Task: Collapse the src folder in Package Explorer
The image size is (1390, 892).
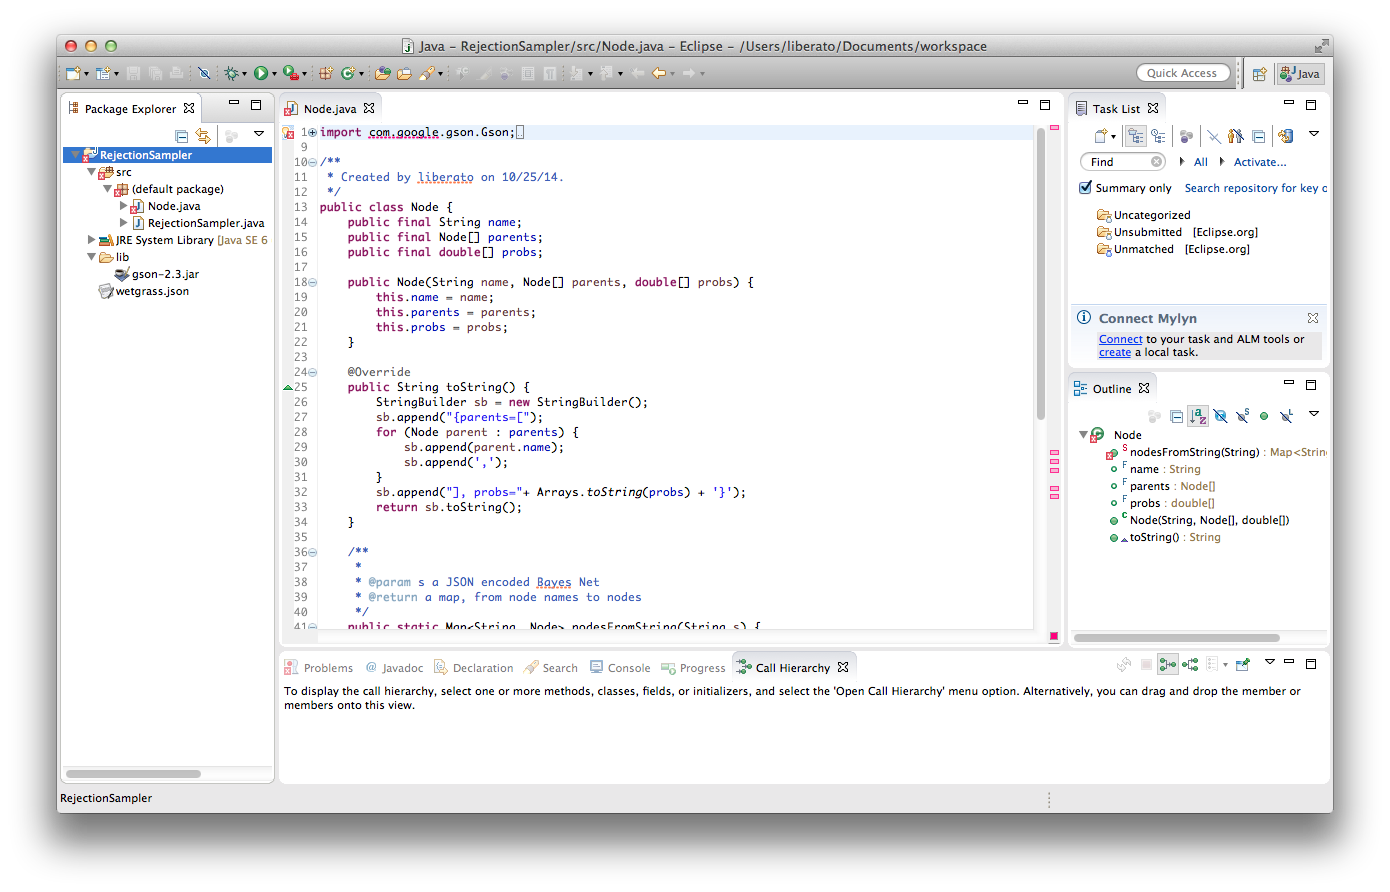Action: pyautogui.click(x=92, y=172)
